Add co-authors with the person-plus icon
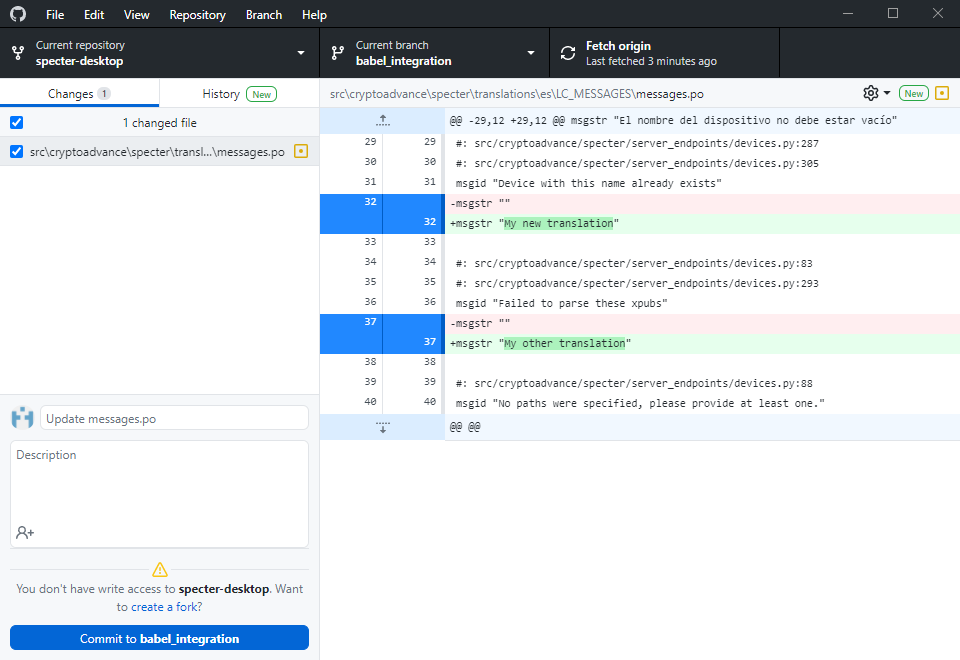This screenshot has width=960, height=660. pos(25,533)
